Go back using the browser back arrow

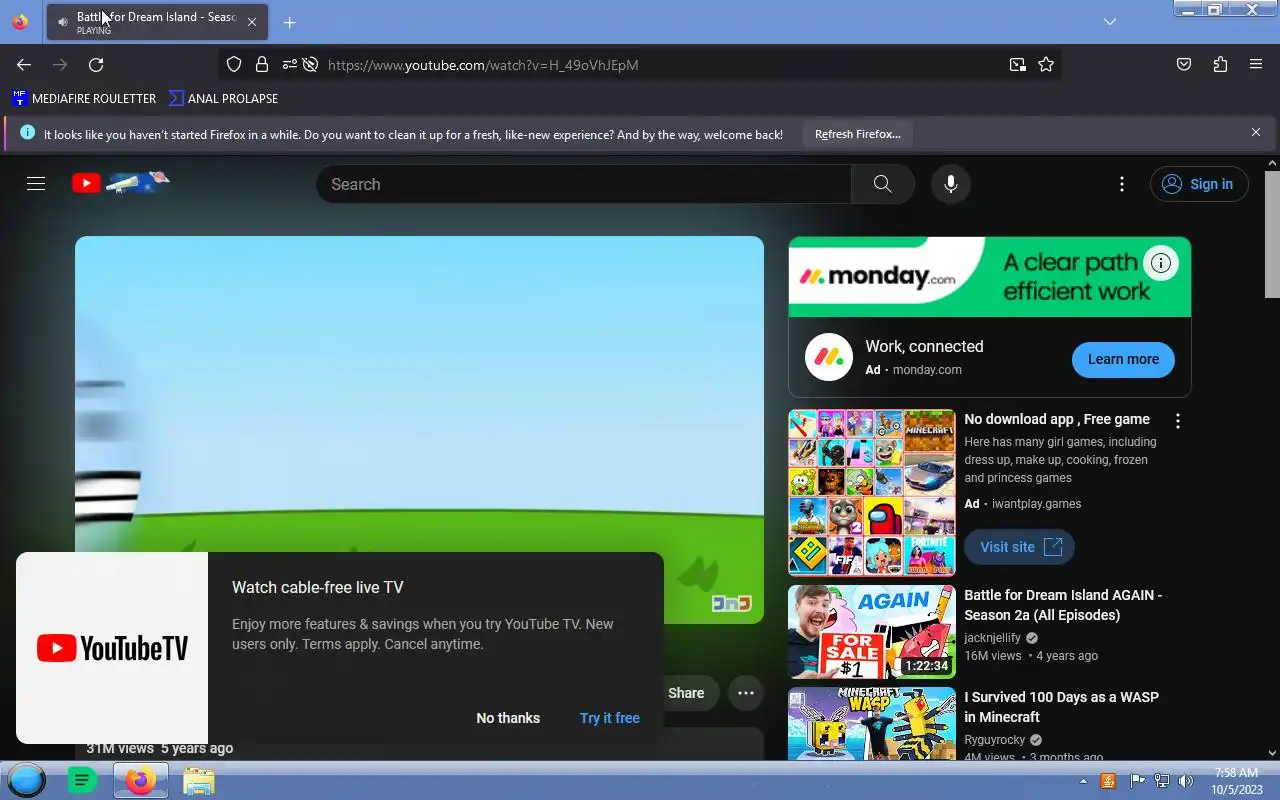coord(24,65)
